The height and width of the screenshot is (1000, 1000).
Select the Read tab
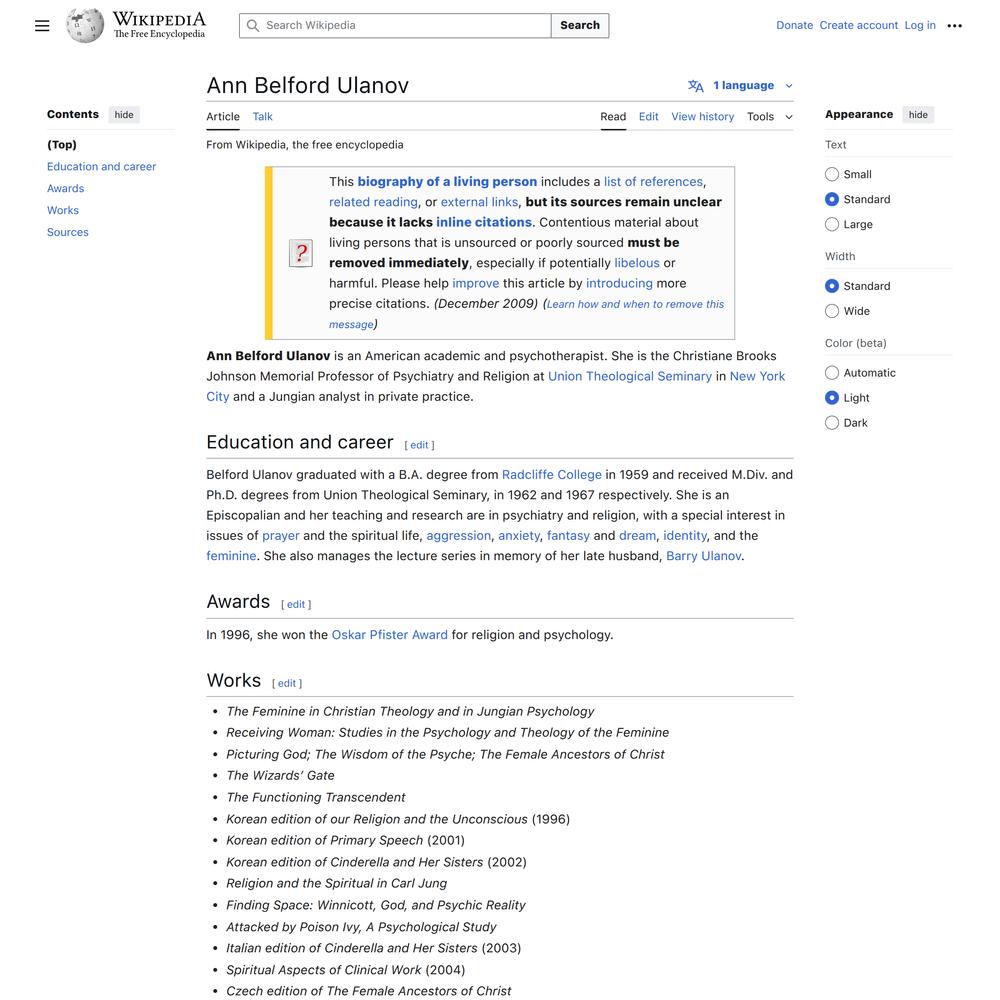tap(613, 117)
